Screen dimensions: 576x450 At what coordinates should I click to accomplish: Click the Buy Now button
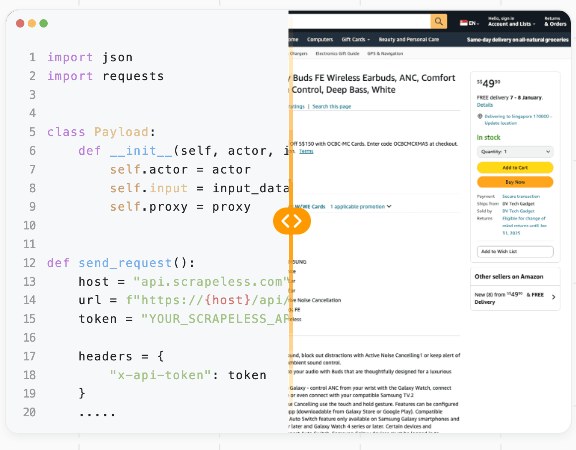(x=515, y=182)
